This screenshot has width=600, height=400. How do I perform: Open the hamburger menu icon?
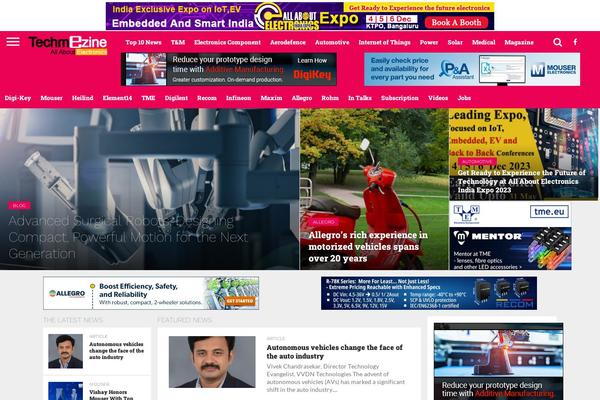click(13, 42)
